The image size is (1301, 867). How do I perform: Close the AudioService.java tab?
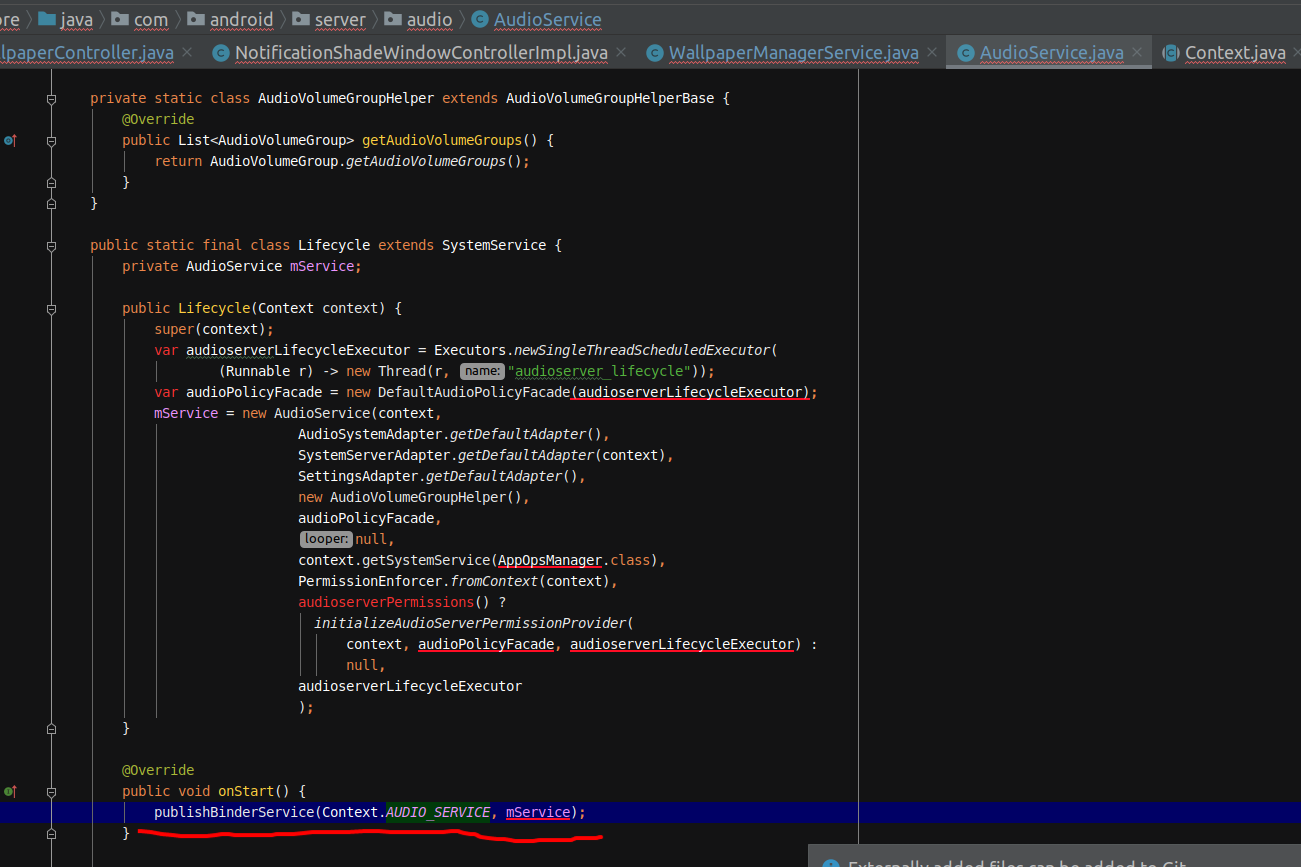coord(1138,52)
